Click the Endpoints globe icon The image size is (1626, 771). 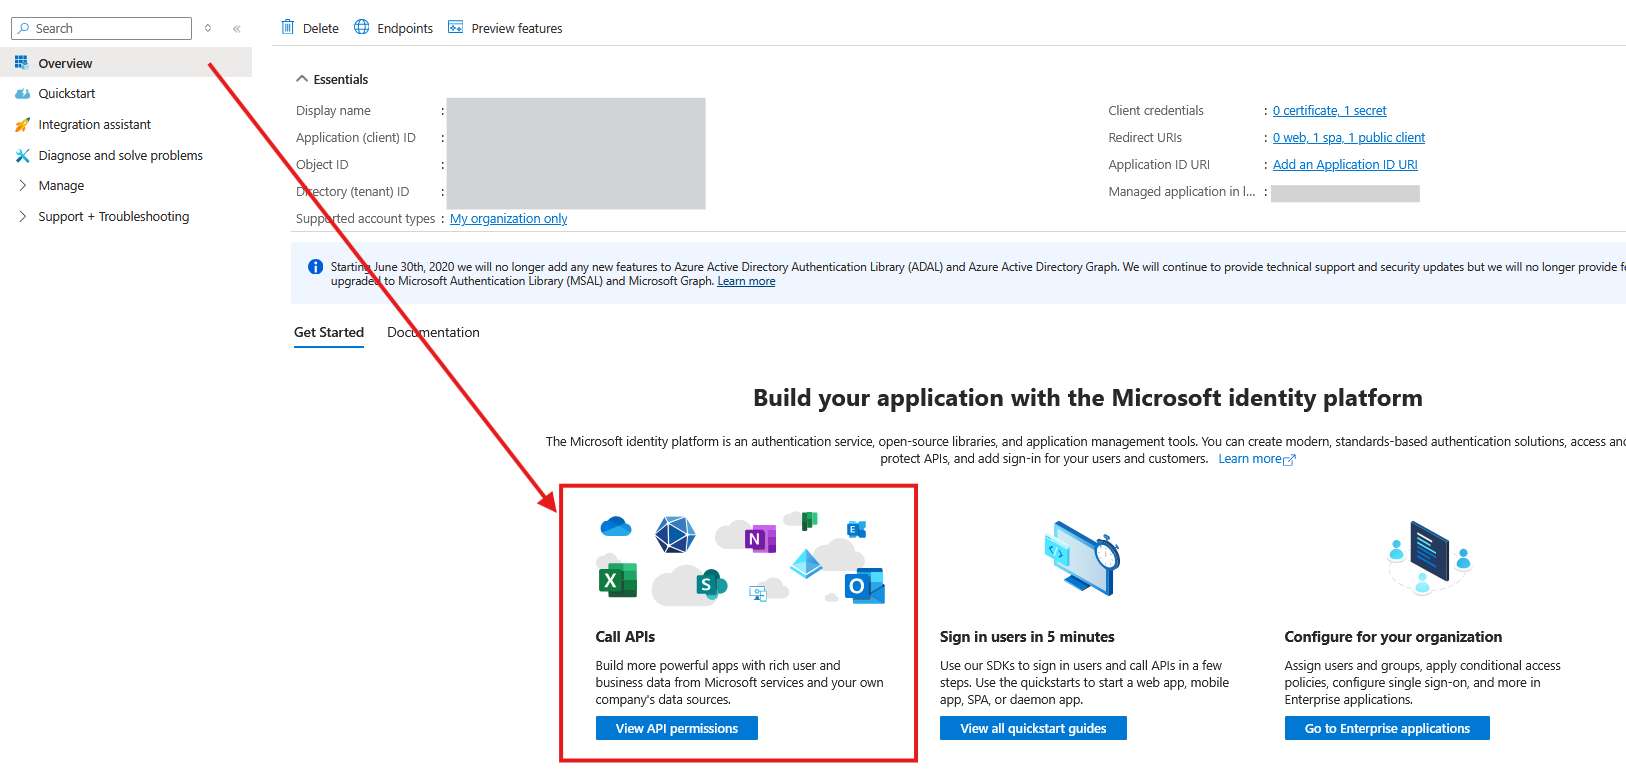point(362,27)
